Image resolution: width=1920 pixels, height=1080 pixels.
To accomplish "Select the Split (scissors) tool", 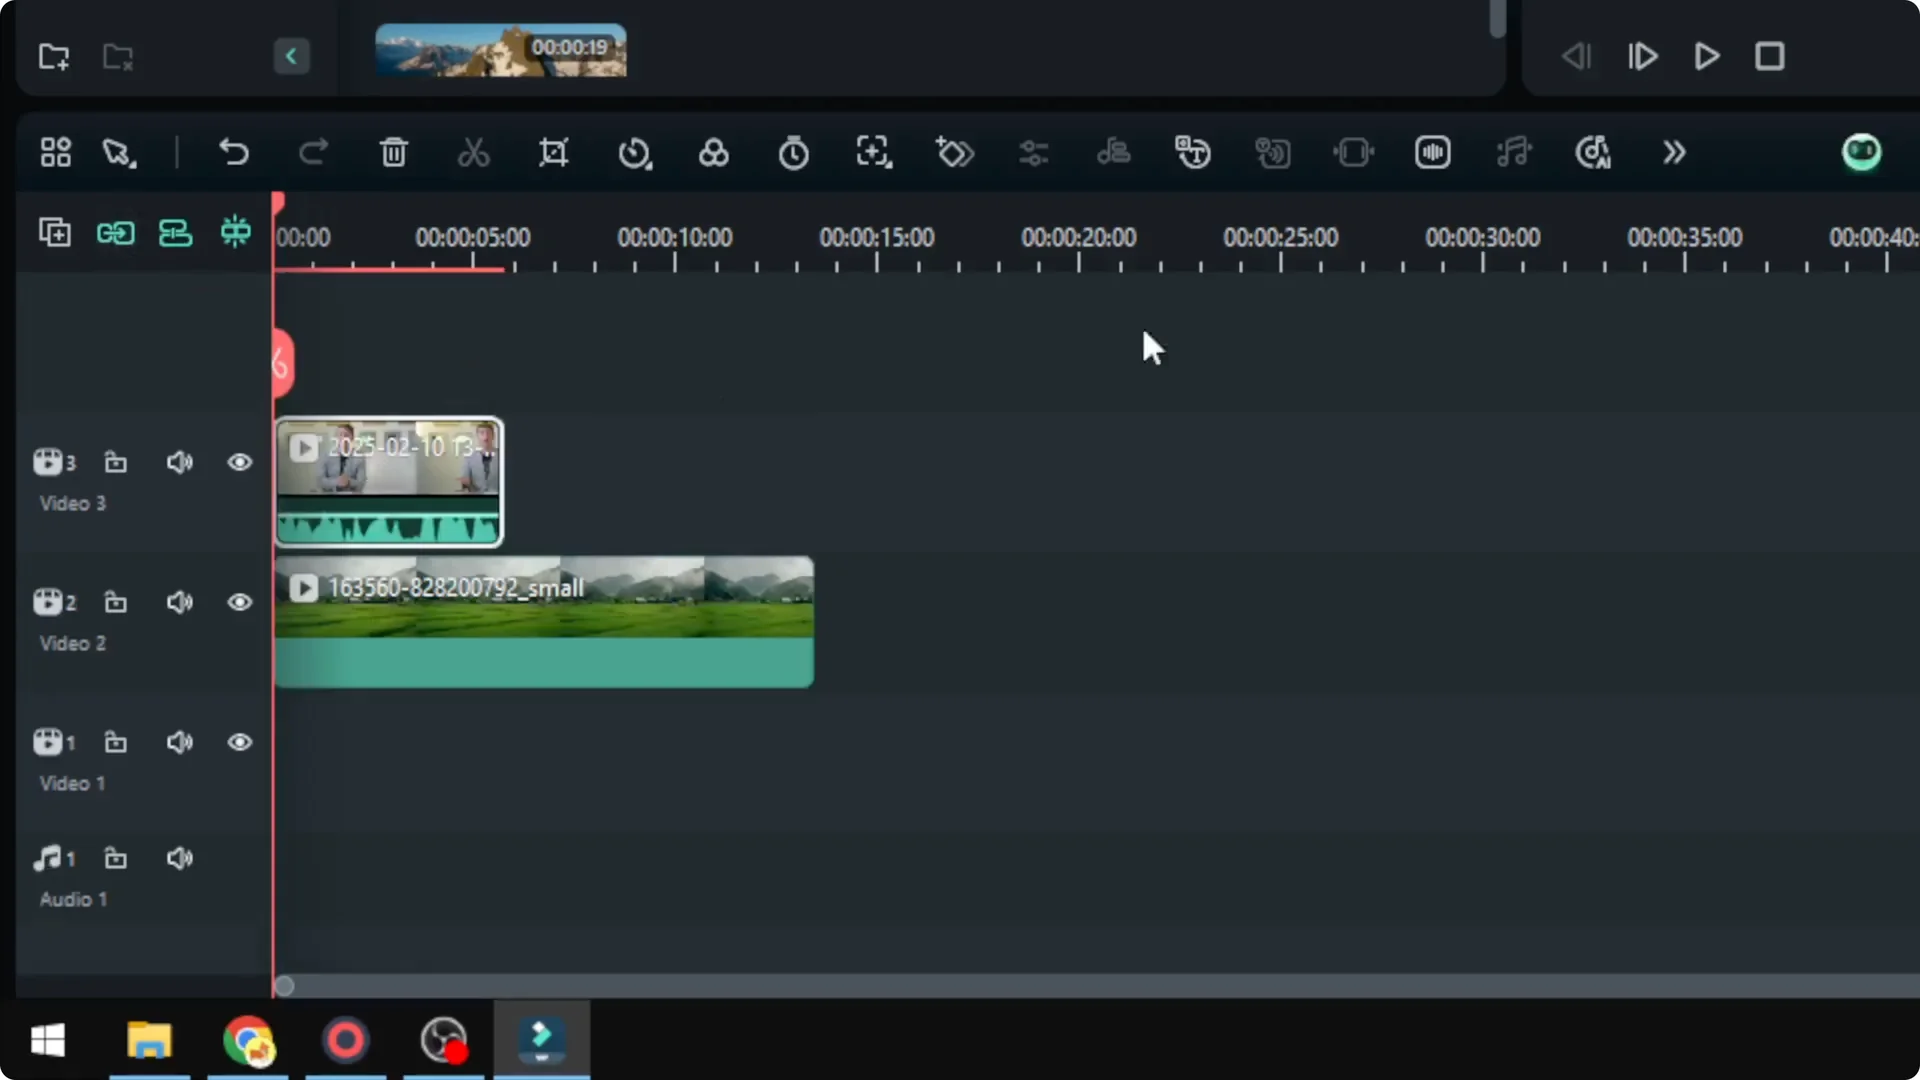I will 473,152.
